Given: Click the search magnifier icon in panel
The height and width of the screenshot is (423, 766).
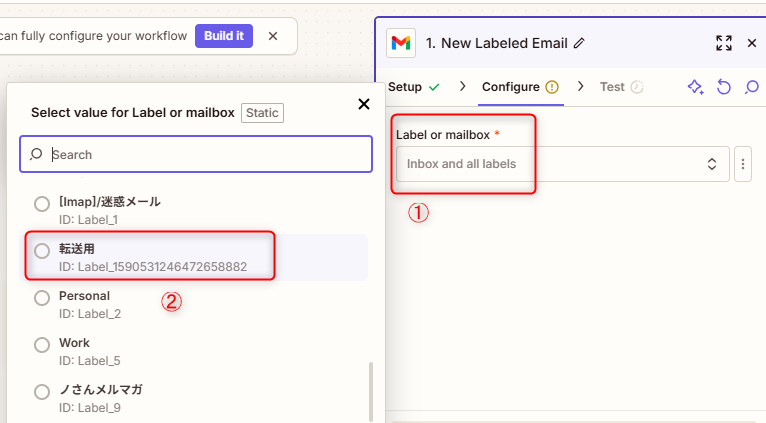Looking at the screenshot, I should pyautogui.click(x=751, y=87).
